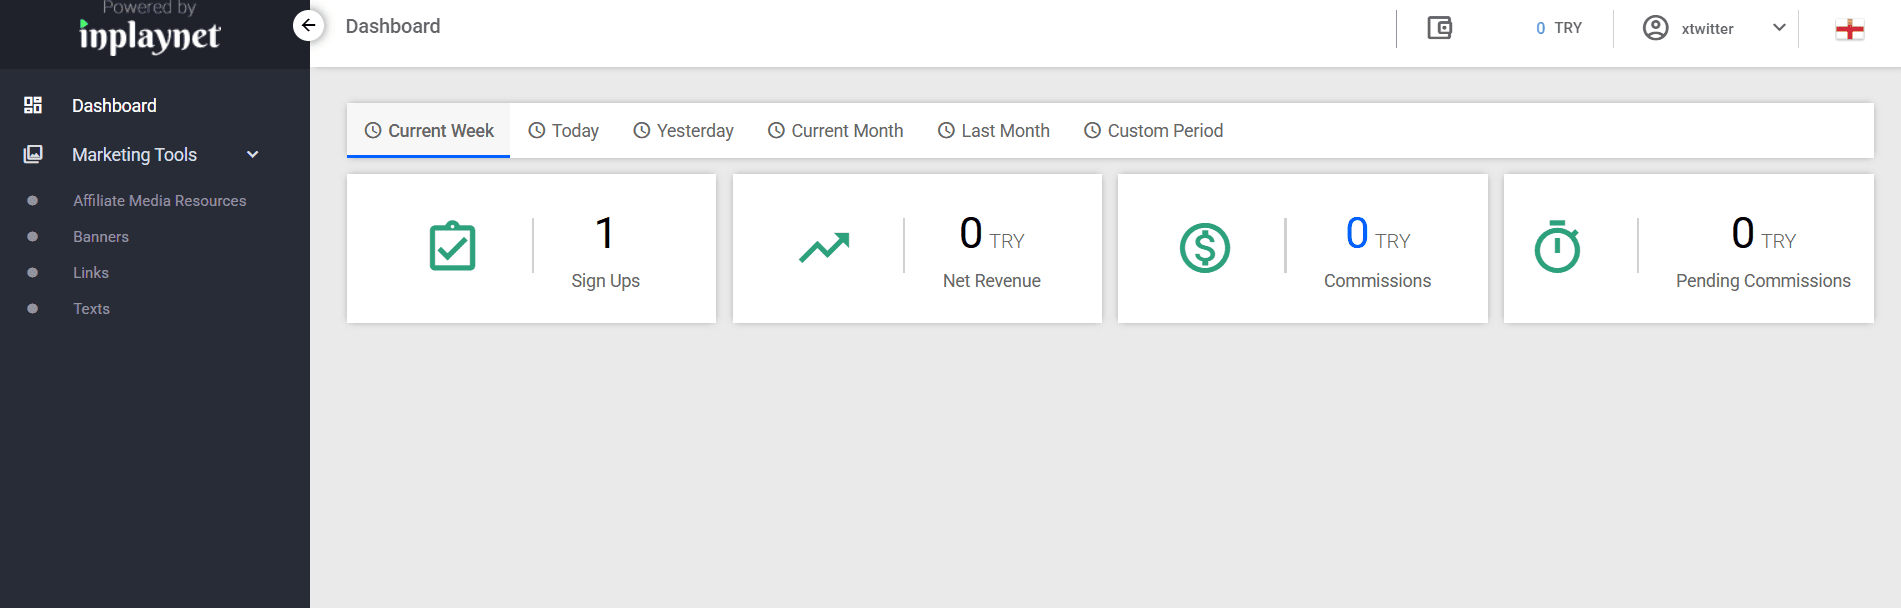Click the Sign Ups clipboard check icon
Screen dimensions: 1901x608
(452, 246)
